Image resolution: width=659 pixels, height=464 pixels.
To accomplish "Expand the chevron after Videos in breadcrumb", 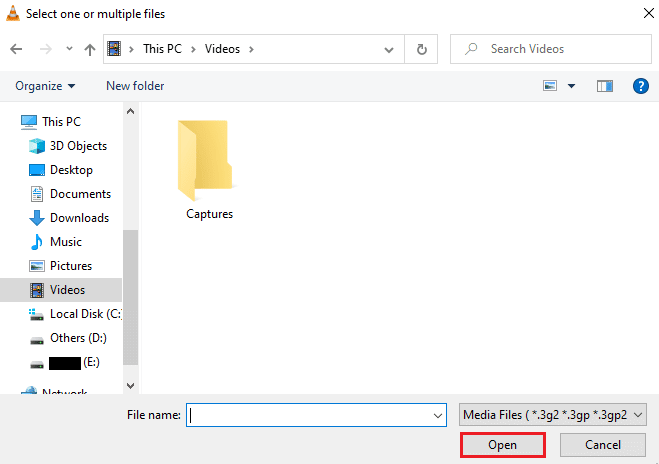I will (x=251, y=49).
